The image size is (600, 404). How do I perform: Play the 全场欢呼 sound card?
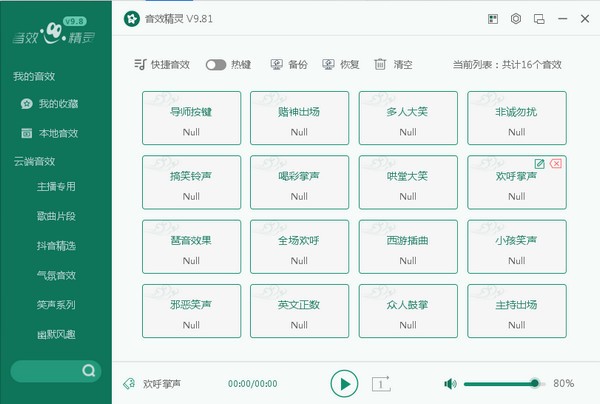point(300,247)
